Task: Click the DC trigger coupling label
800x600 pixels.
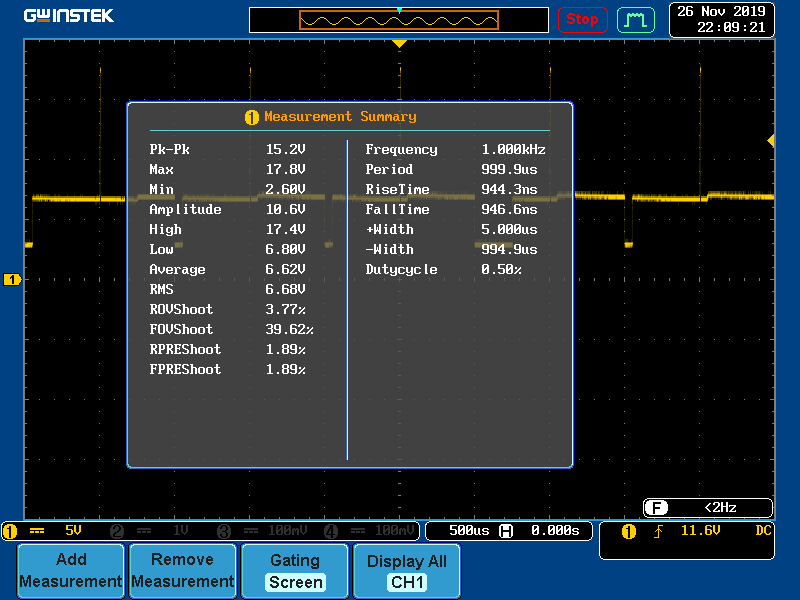Action: [x=763, y=531]
